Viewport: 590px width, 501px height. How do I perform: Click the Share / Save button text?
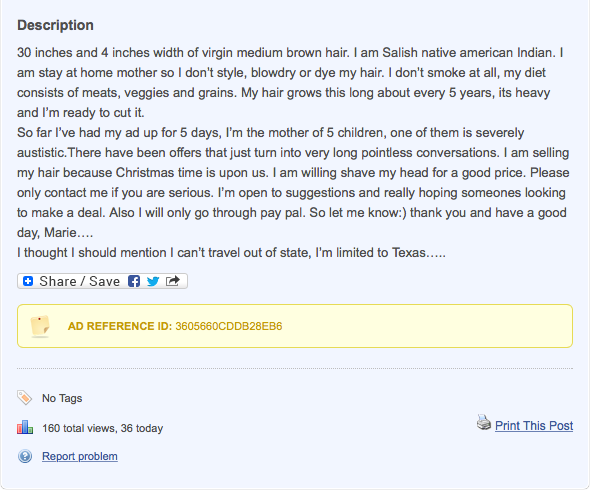click(x=79, y=281)
